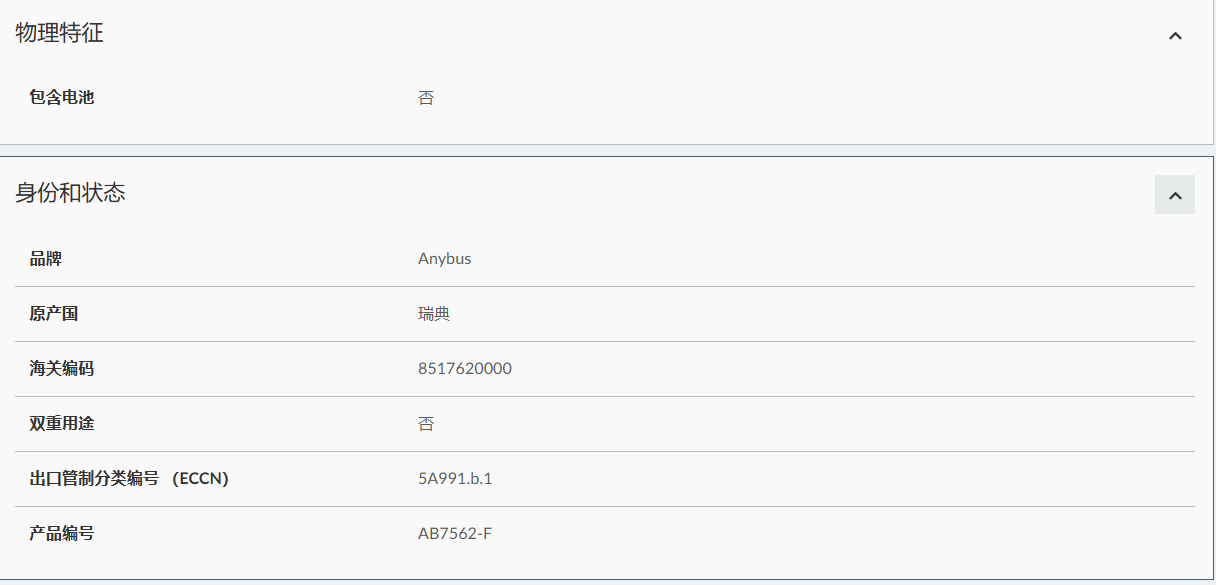Click the customs code 8517620000

click(464, 369)
